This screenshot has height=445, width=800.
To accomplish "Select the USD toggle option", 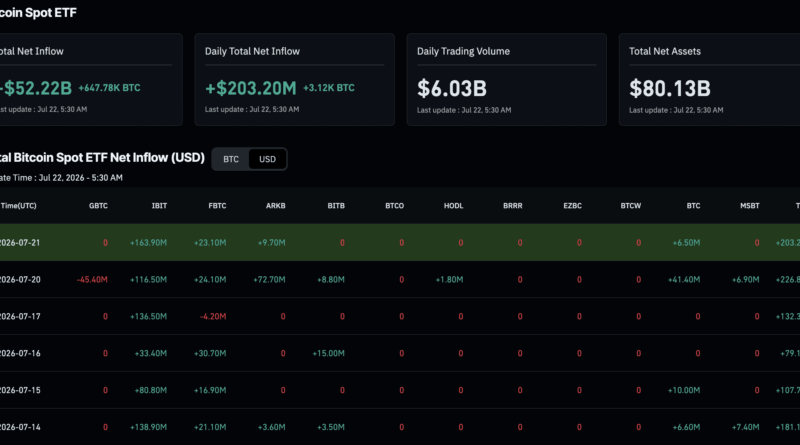I will click(x=267, y=159).
